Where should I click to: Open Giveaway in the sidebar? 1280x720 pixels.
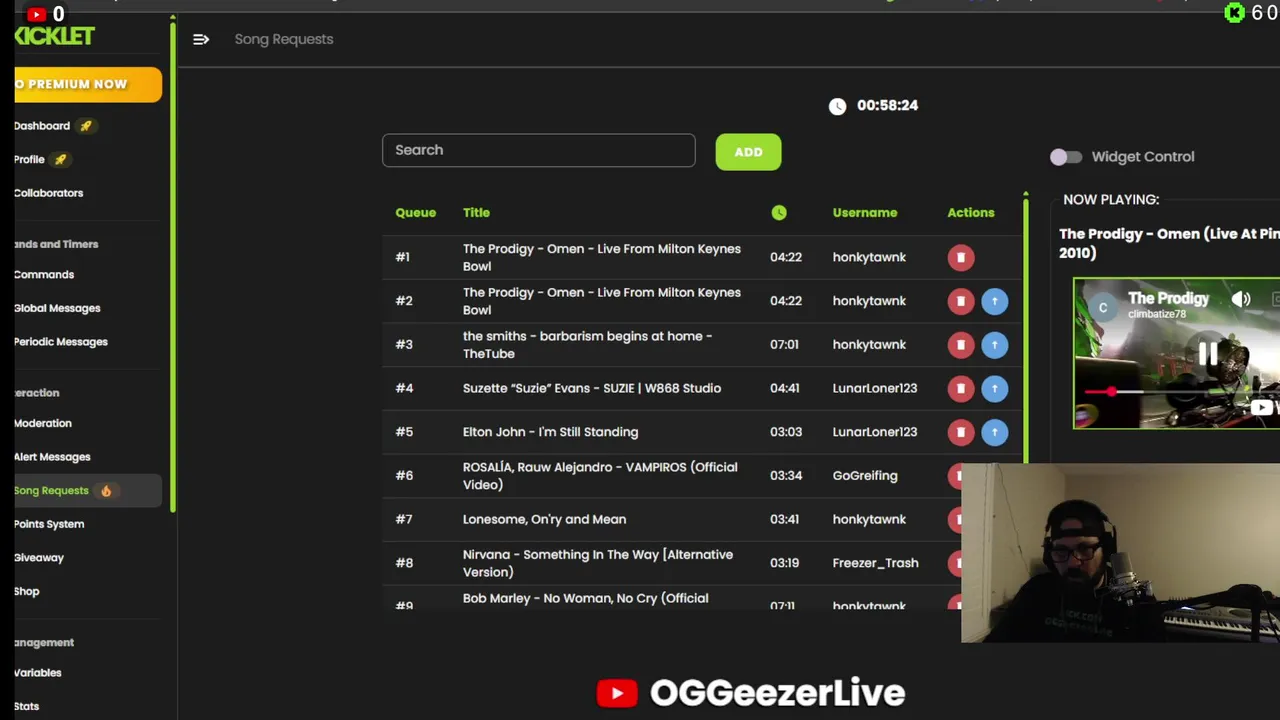39,558
